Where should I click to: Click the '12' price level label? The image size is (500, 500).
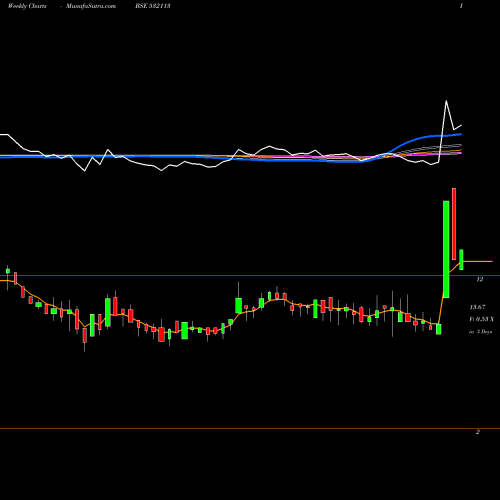(479, 279)
